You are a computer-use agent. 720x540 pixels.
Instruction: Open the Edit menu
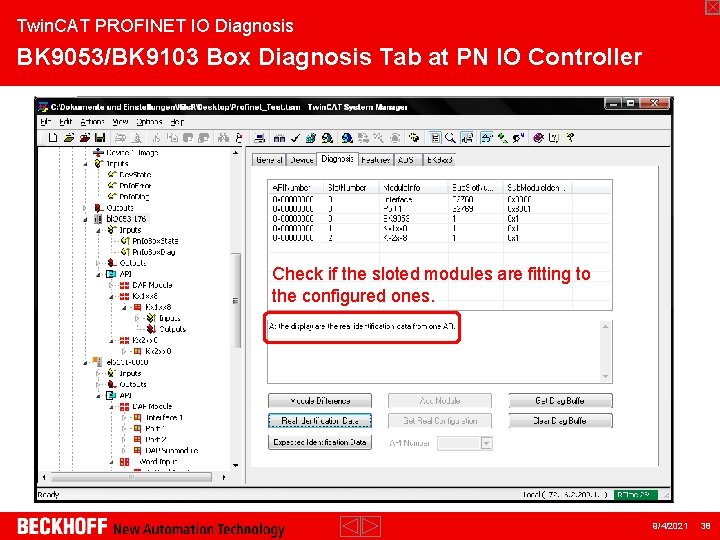66,122
